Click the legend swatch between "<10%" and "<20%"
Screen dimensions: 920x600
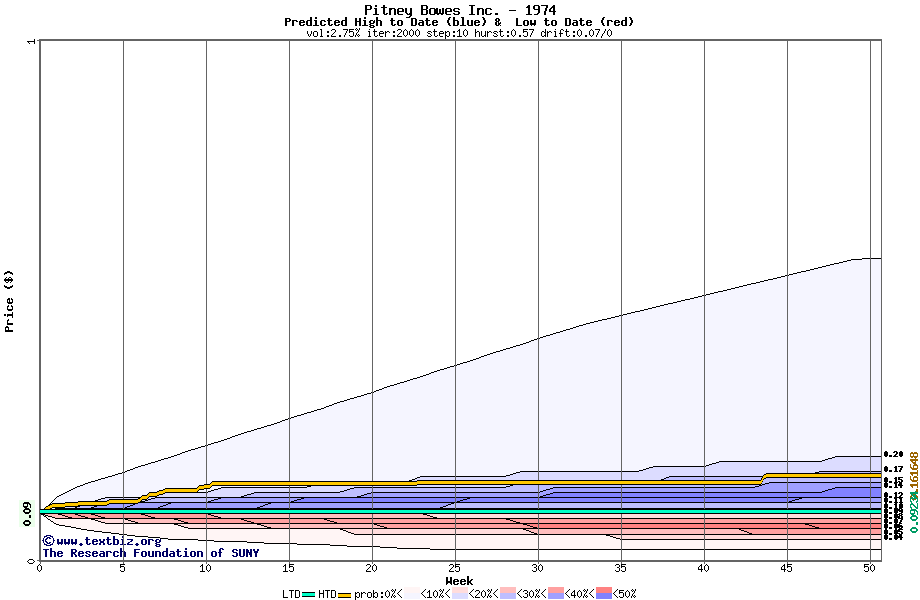tap(460, 594)
